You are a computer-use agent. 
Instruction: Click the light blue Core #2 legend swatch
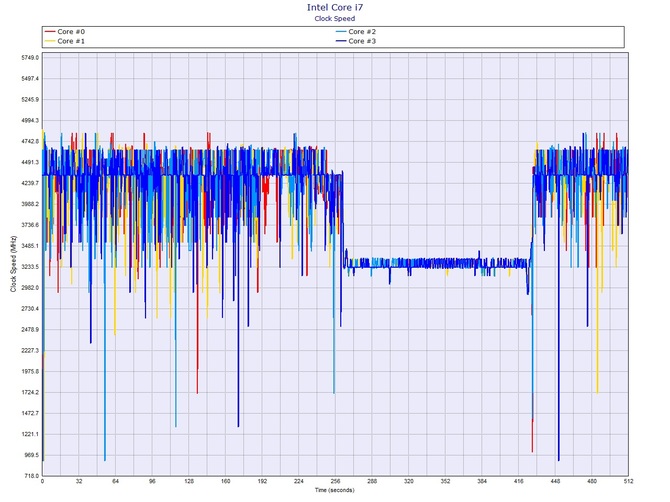[341, 32]
